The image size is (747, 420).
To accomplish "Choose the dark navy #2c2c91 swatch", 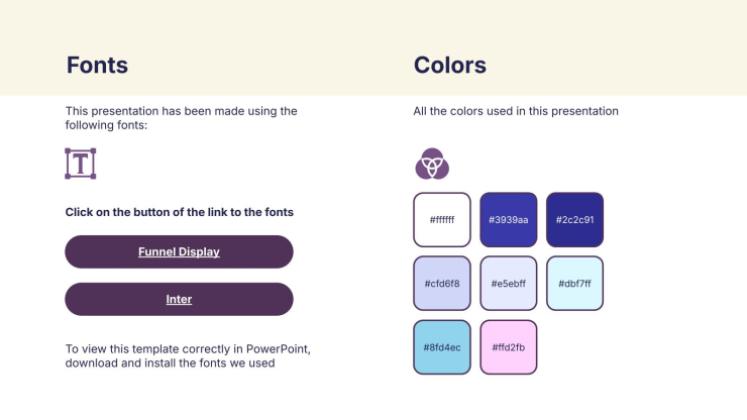I will [575, 220].
